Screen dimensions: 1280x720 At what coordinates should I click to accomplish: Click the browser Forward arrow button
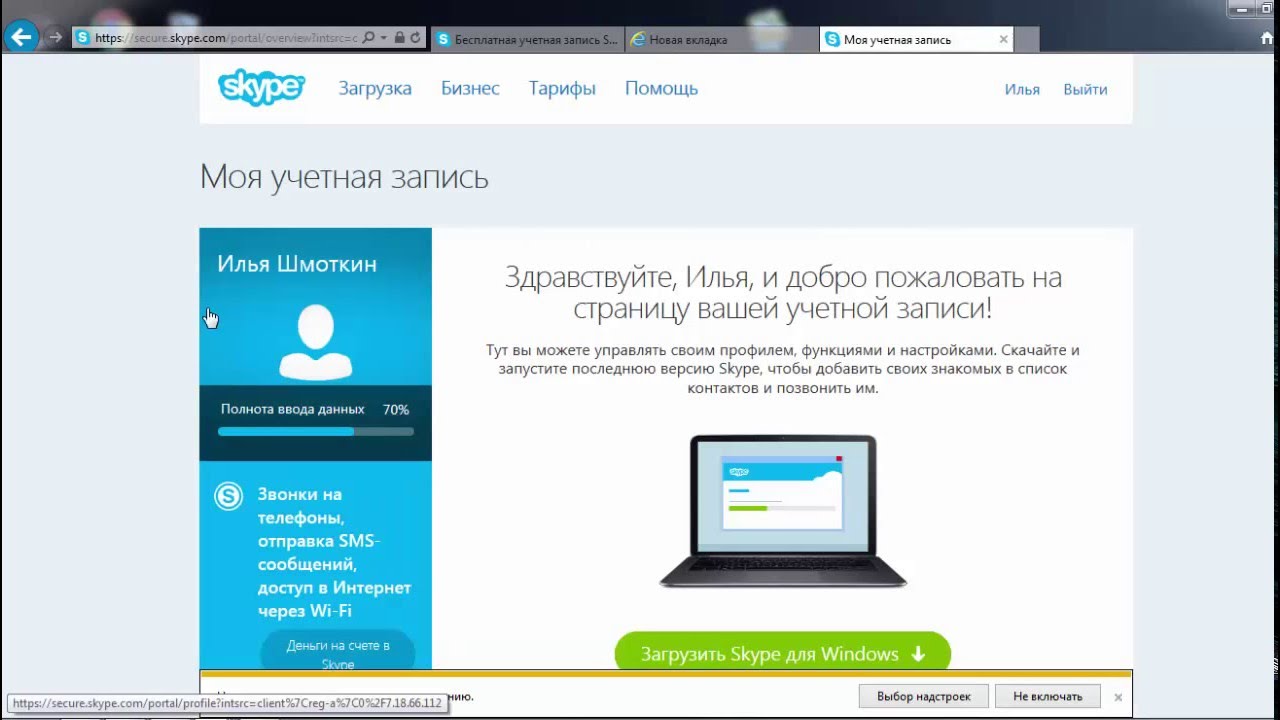coord(55,38)
